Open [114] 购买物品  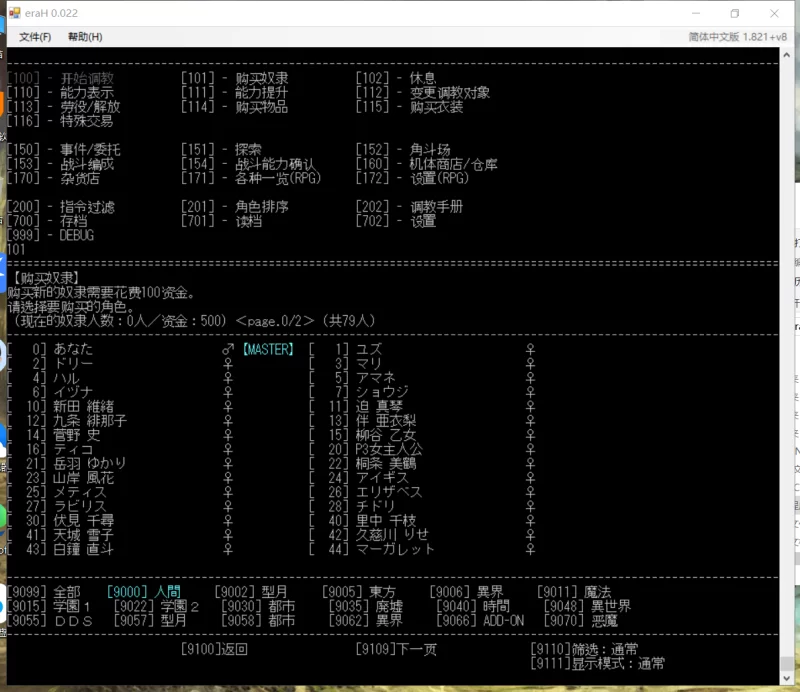point(235,107)
